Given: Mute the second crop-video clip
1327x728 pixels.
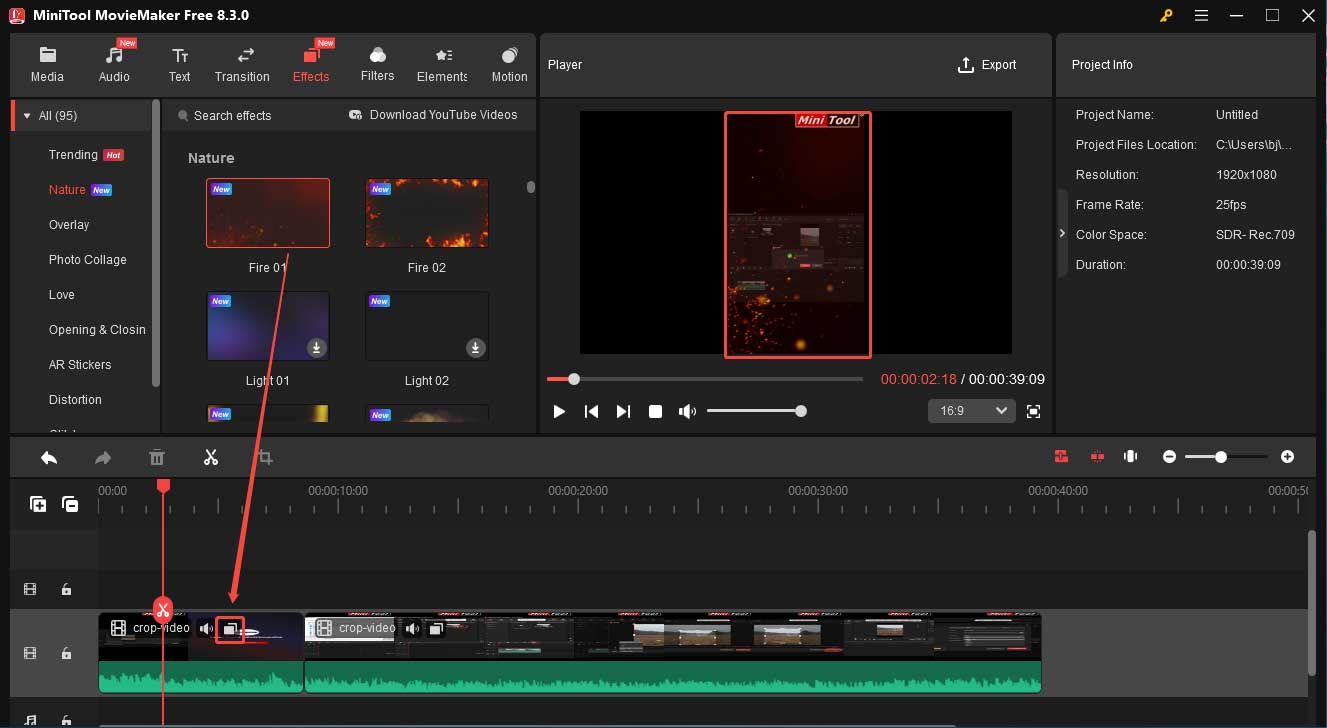Looking at the screenshot, I should point(412,629).
